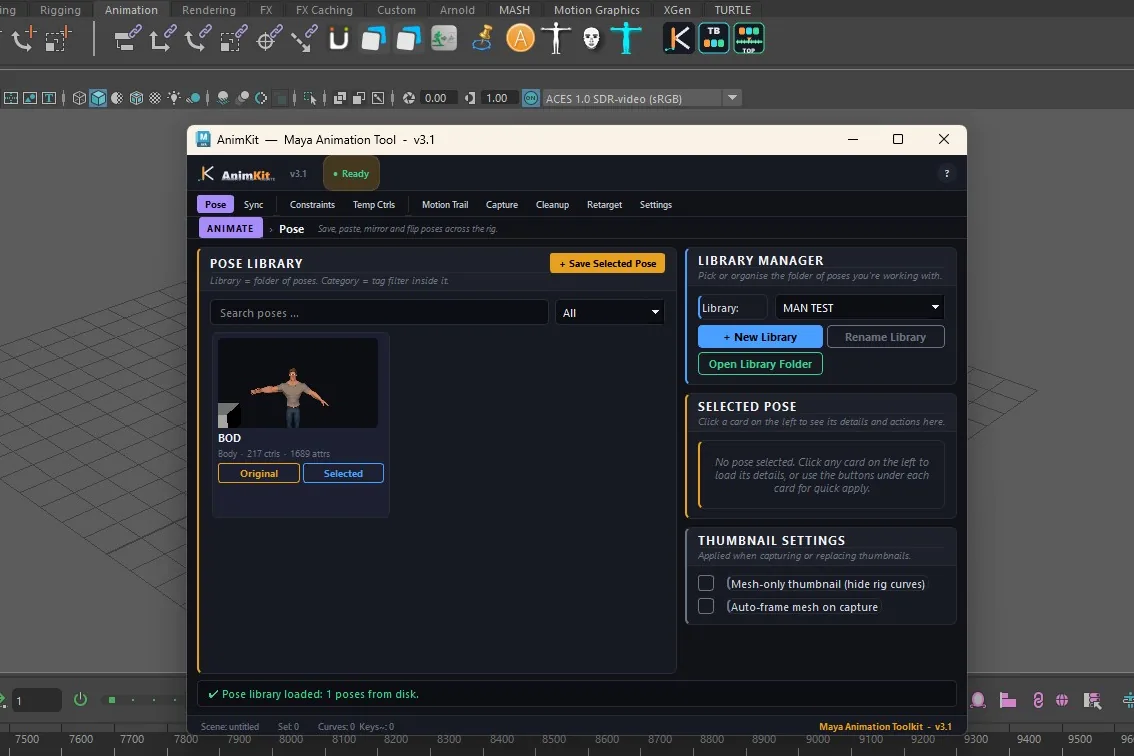Open the Motion Graphics shelf tab
This screenshot has width=1134, height=756.
click(597, 10)
